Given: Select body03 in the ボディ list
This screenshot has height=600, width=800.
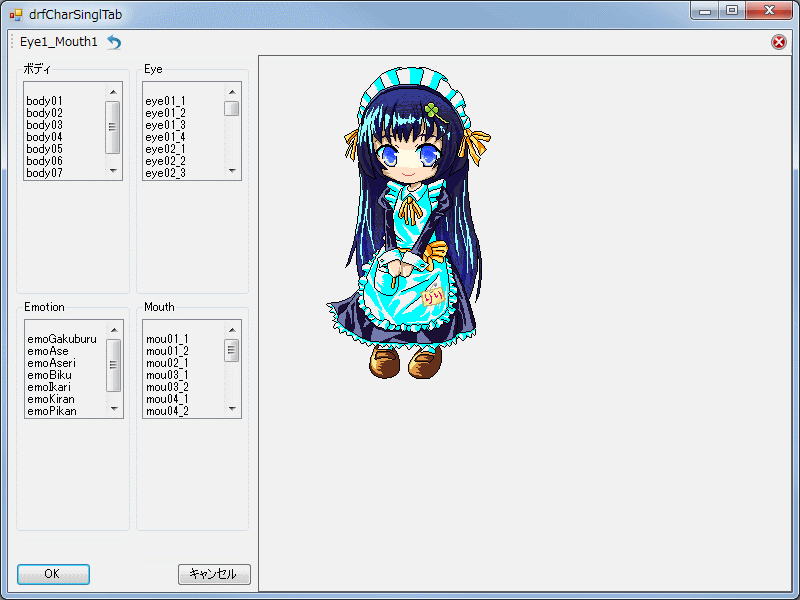Looking at the screenshot, I should pos(44,125).
